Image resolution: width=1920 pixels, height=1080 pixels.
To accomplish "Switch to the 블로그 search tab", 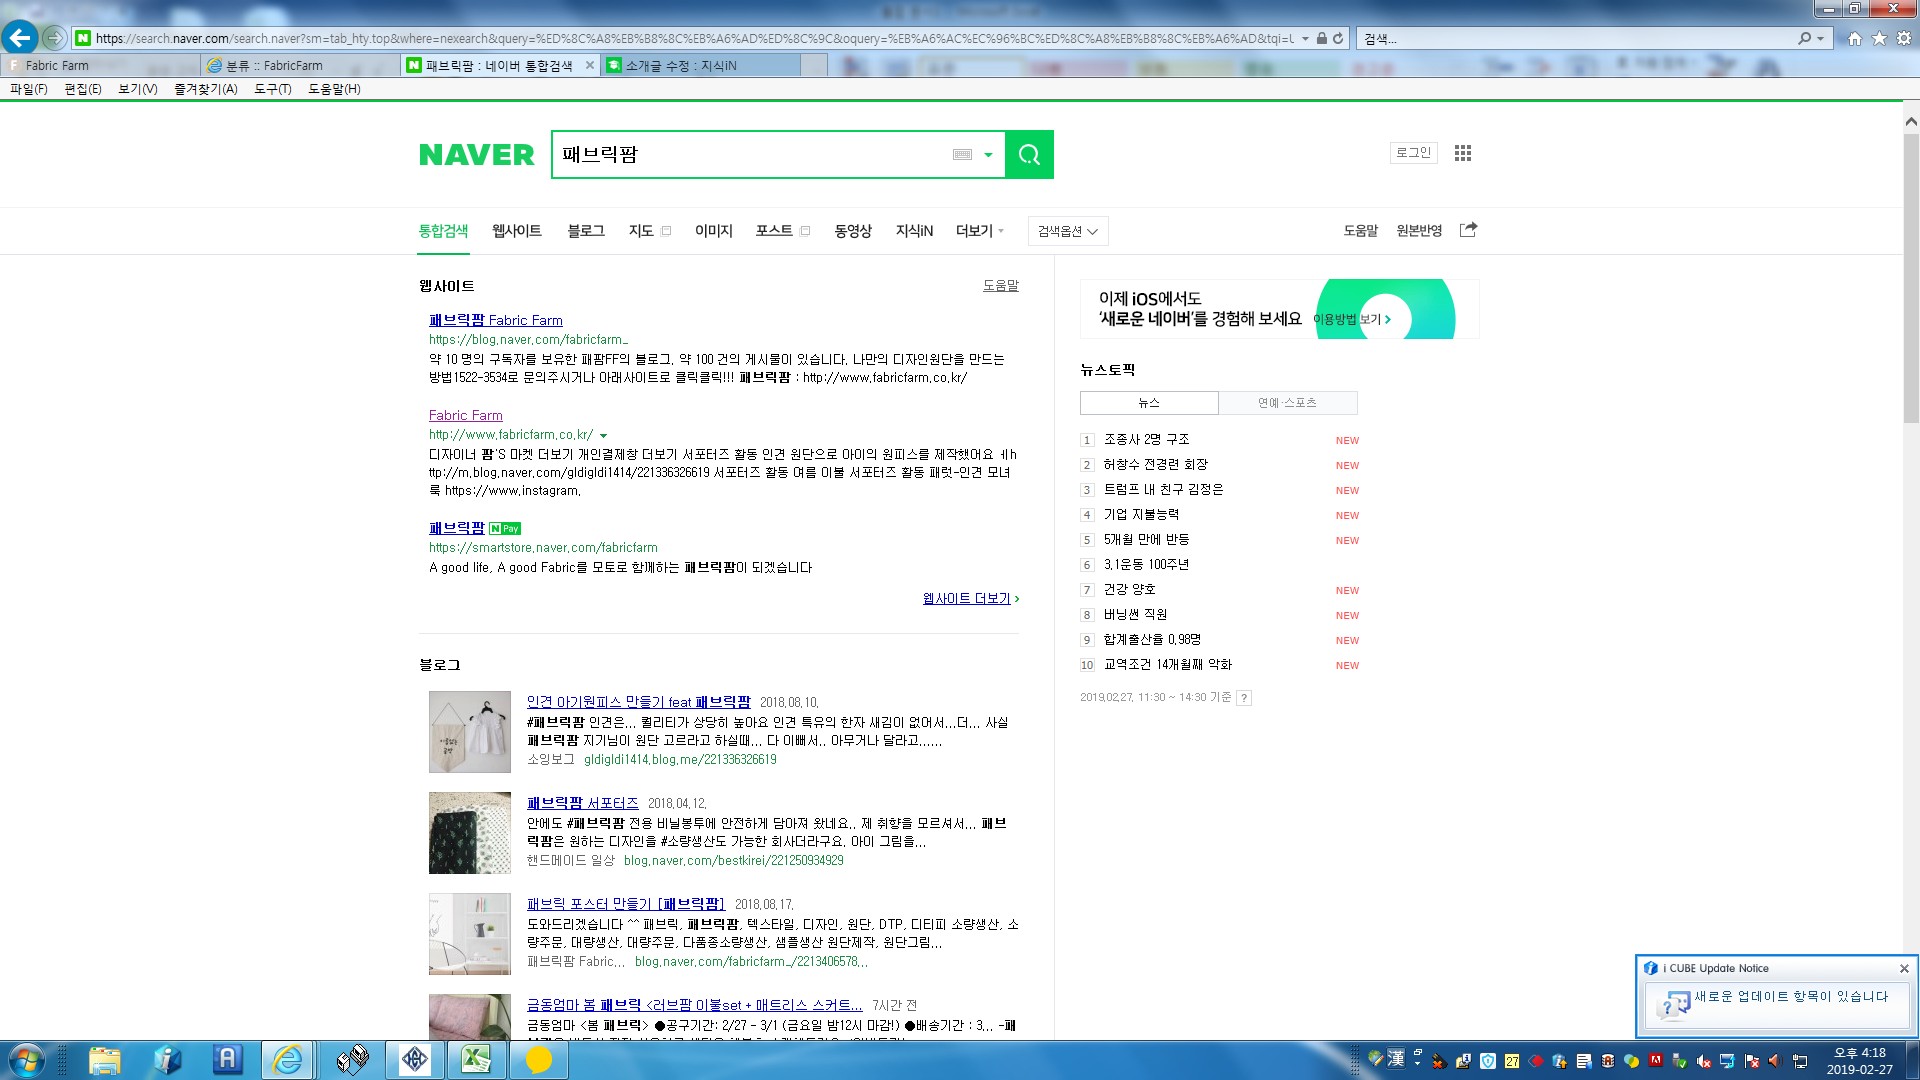I will [586, 231].
